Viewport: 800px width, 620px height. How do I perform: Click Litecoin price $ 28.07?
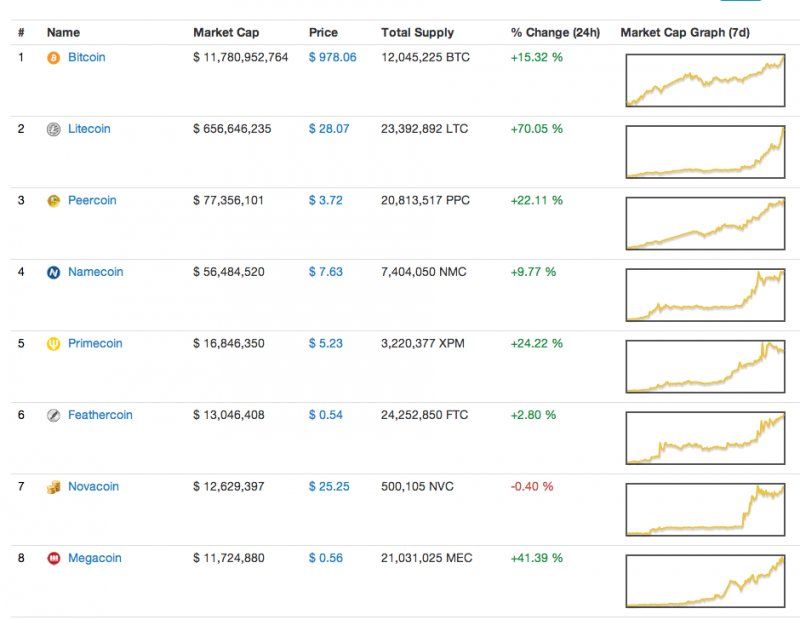point(329,129)
